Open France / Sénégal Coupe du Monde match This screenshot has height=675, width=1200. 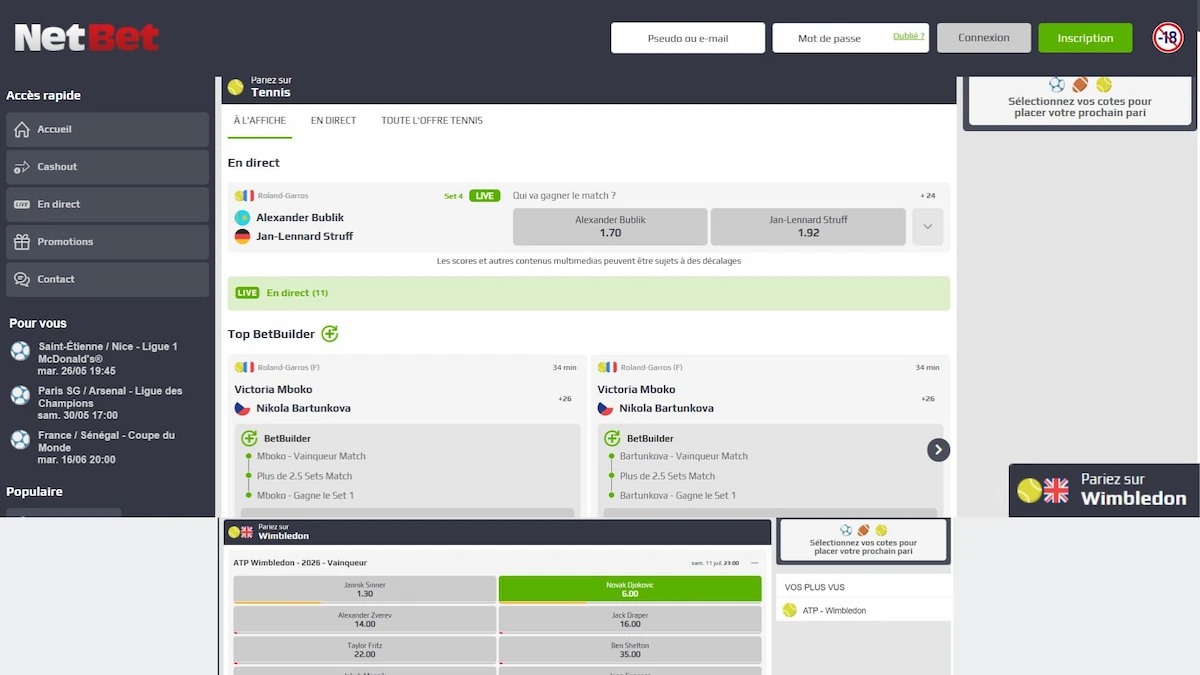[x=108, y=447]
